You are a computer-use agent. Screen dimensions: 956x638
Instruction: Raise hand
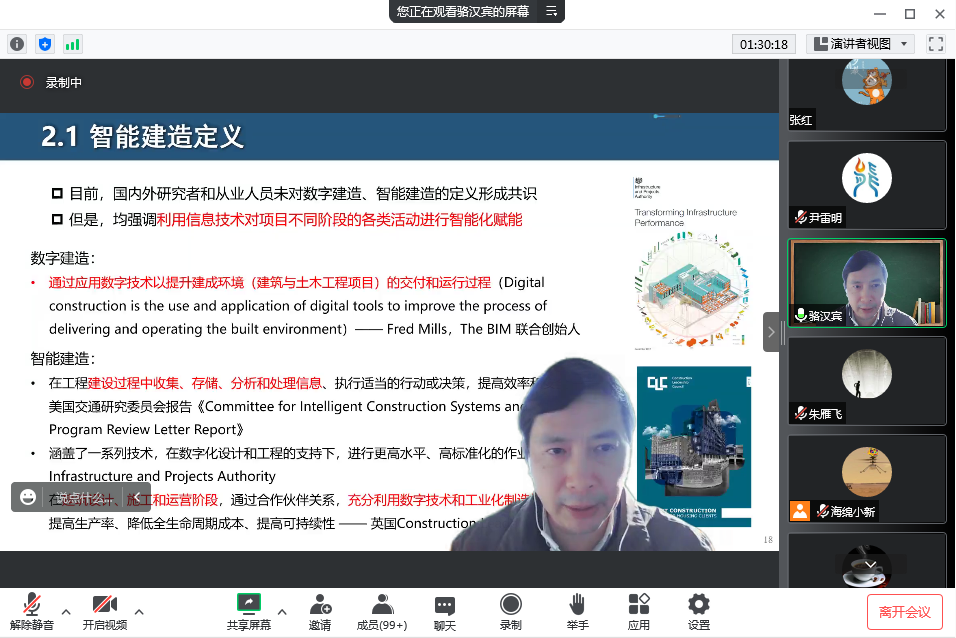[577, 612]
